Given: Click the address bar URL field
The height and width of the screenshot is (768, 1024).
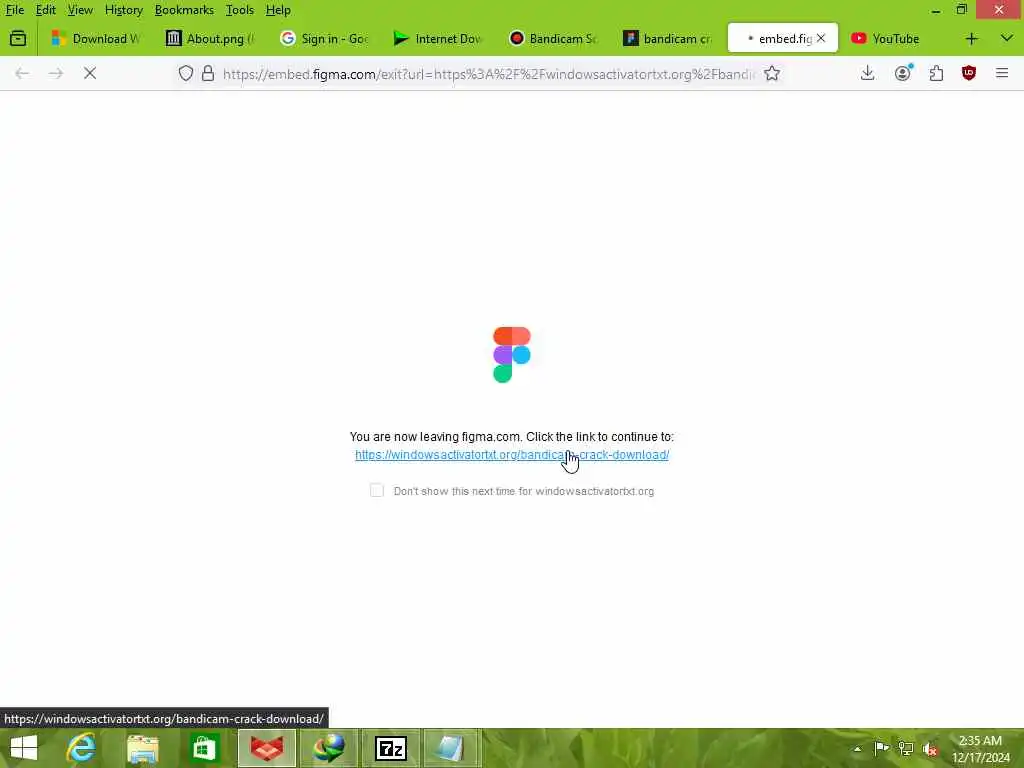Looking at the screenshot, I should [488, 74].
